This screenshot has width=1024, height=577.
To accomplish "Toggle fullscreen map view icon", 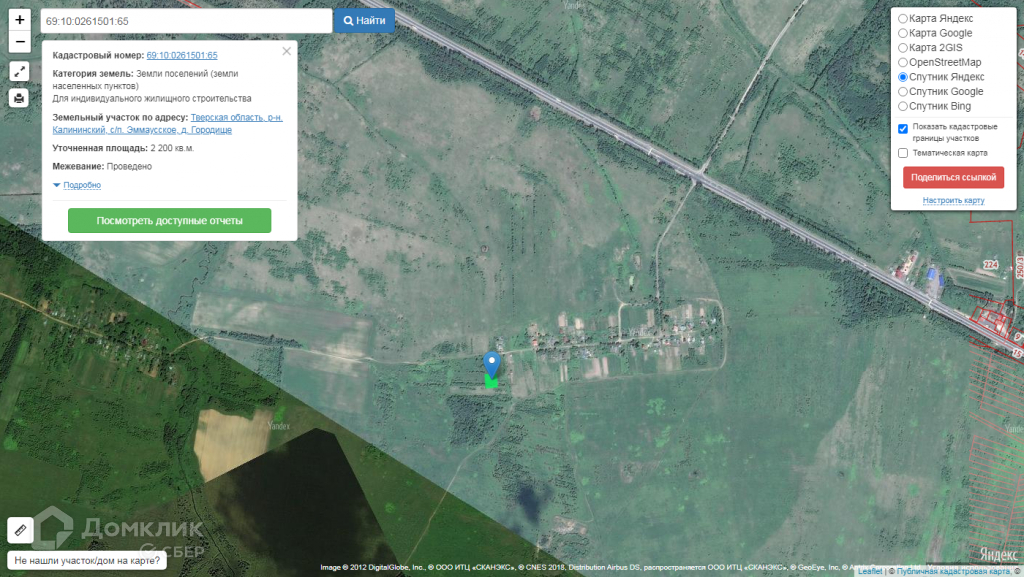I will (x=19, y=71).
